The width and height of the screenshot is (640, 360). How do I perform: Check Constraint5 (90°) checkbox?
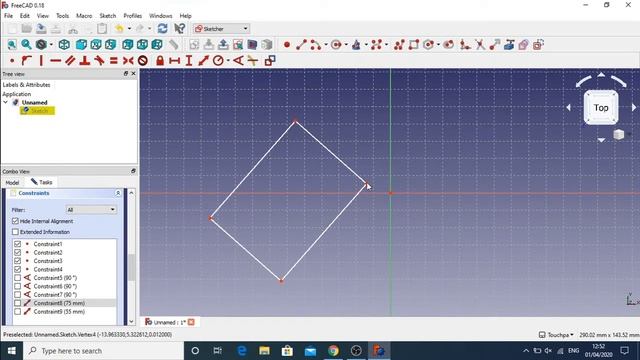point(18,278)
